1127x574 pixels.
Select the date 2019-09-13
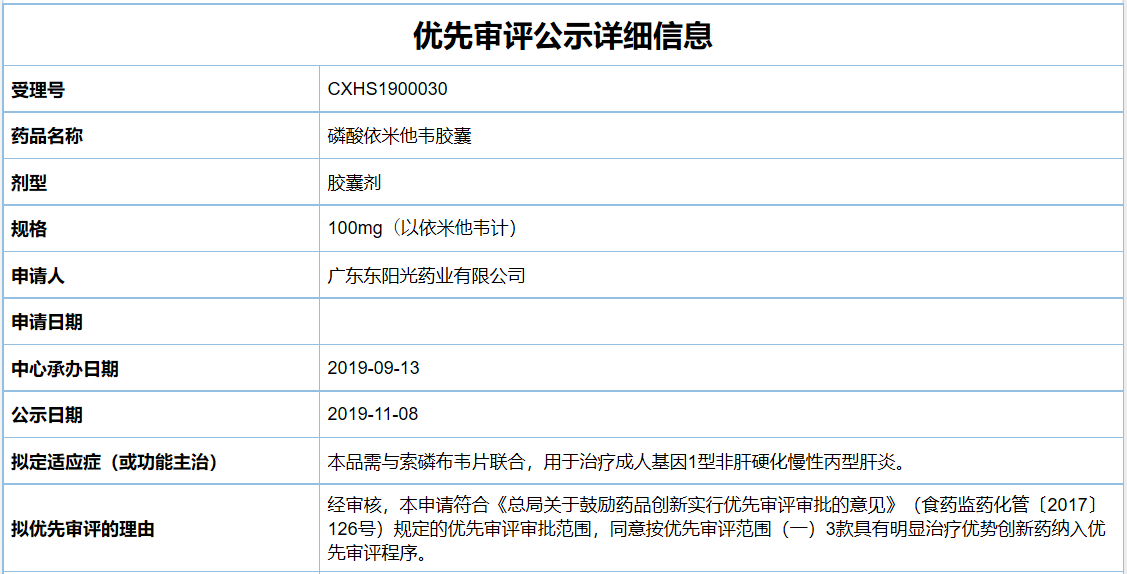click(x=373, y=369)
